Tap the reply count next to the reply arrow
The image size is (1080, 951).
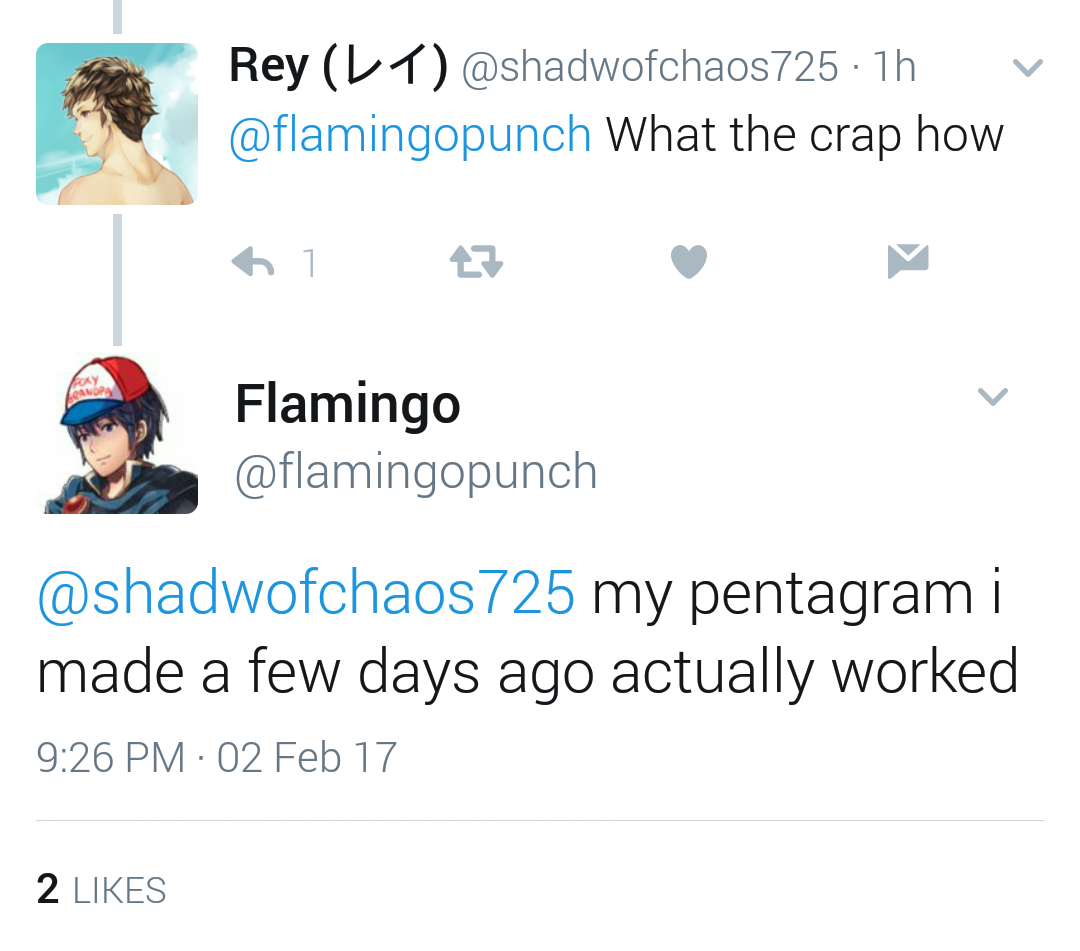click(x=309, y=263)
